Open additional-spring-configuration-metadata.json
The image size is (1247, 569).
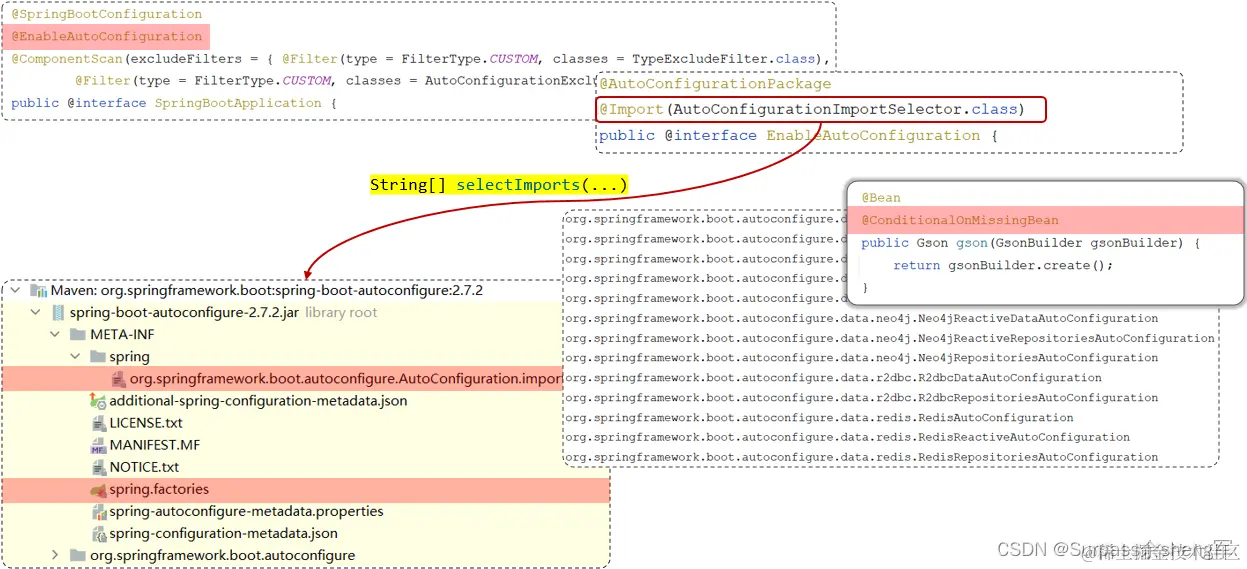point(258,400)
